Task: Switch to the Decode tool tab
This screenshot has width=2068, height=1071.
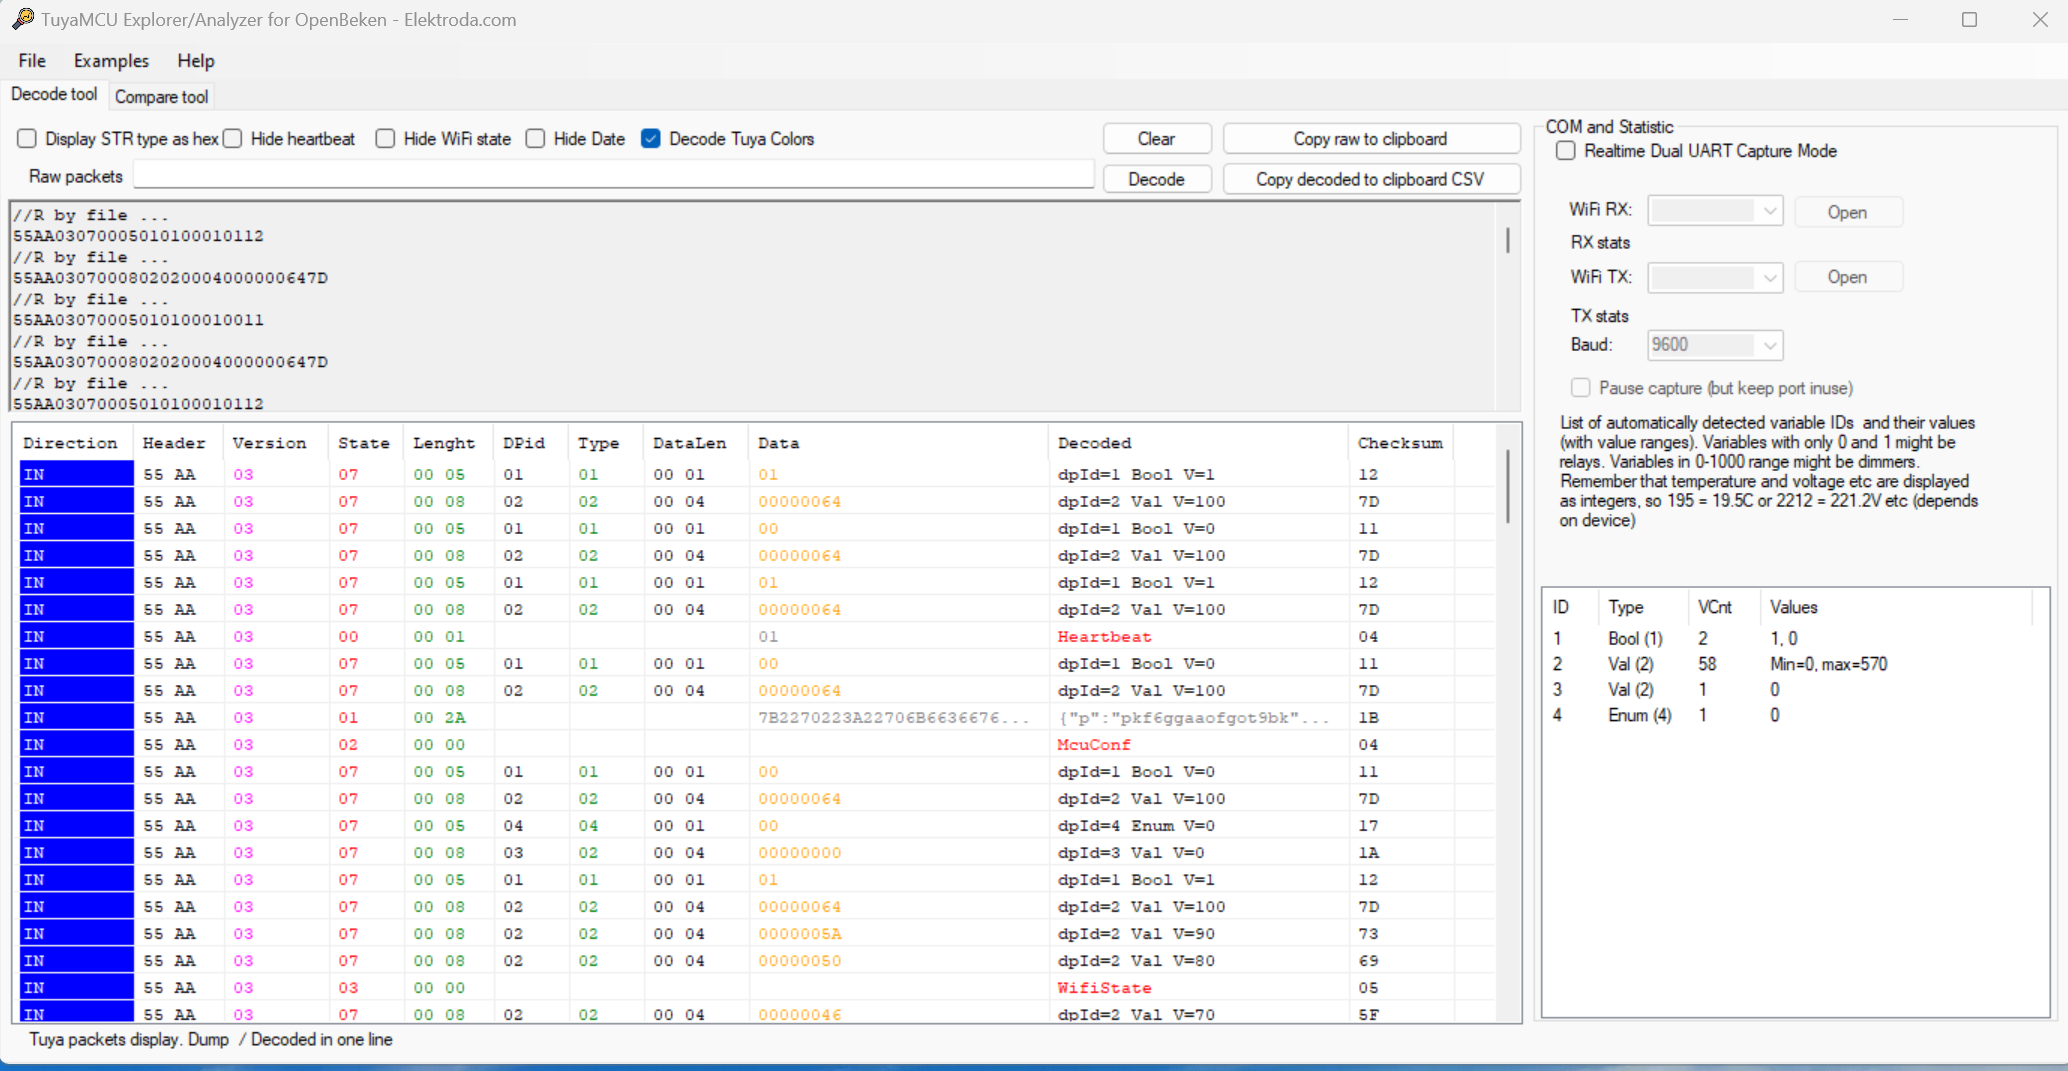Action: click(x=54, y=94)
